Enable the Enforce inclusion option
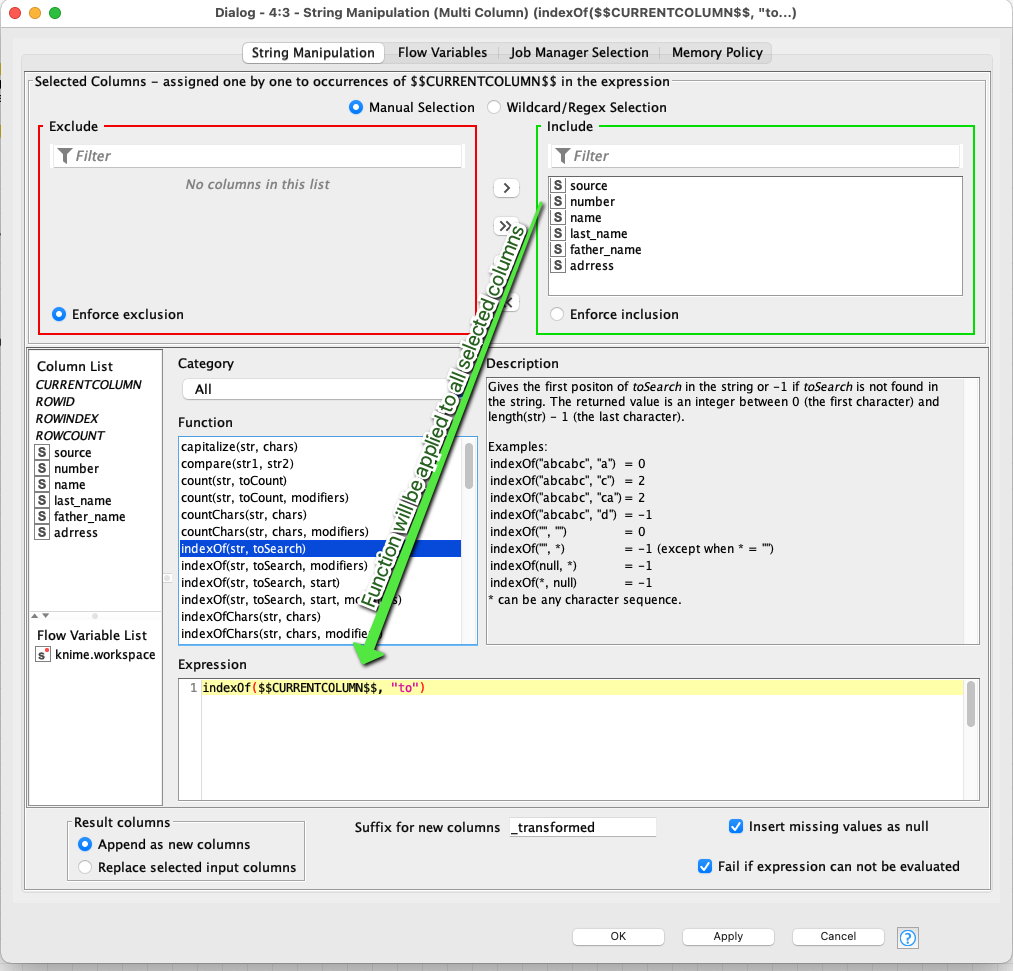The image size is (1014, 971). click(556, 314)
